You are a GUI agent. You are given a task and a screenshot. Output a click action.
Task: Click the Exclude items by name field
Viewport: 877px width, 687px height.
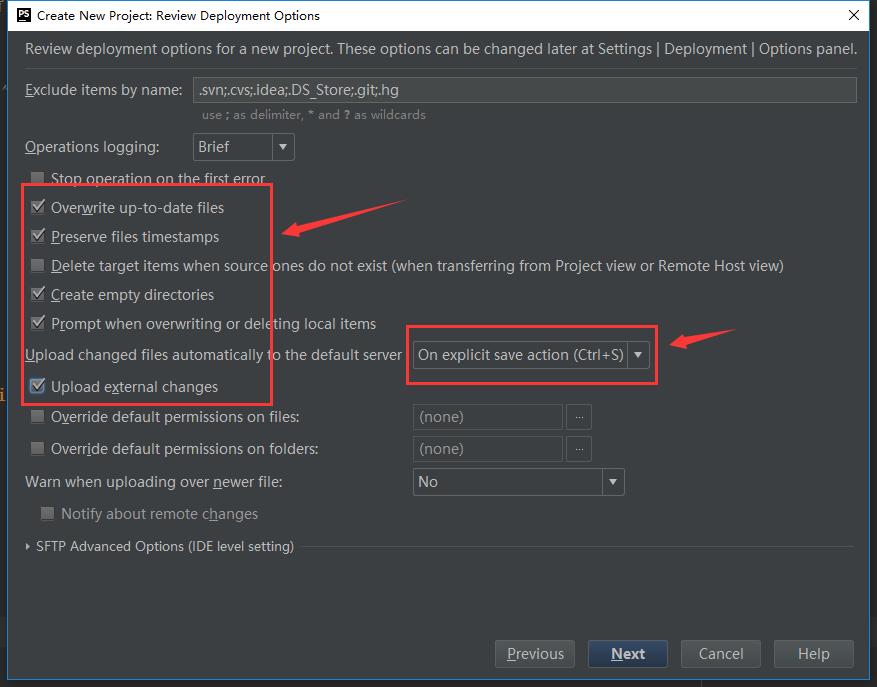pos(525,90)
